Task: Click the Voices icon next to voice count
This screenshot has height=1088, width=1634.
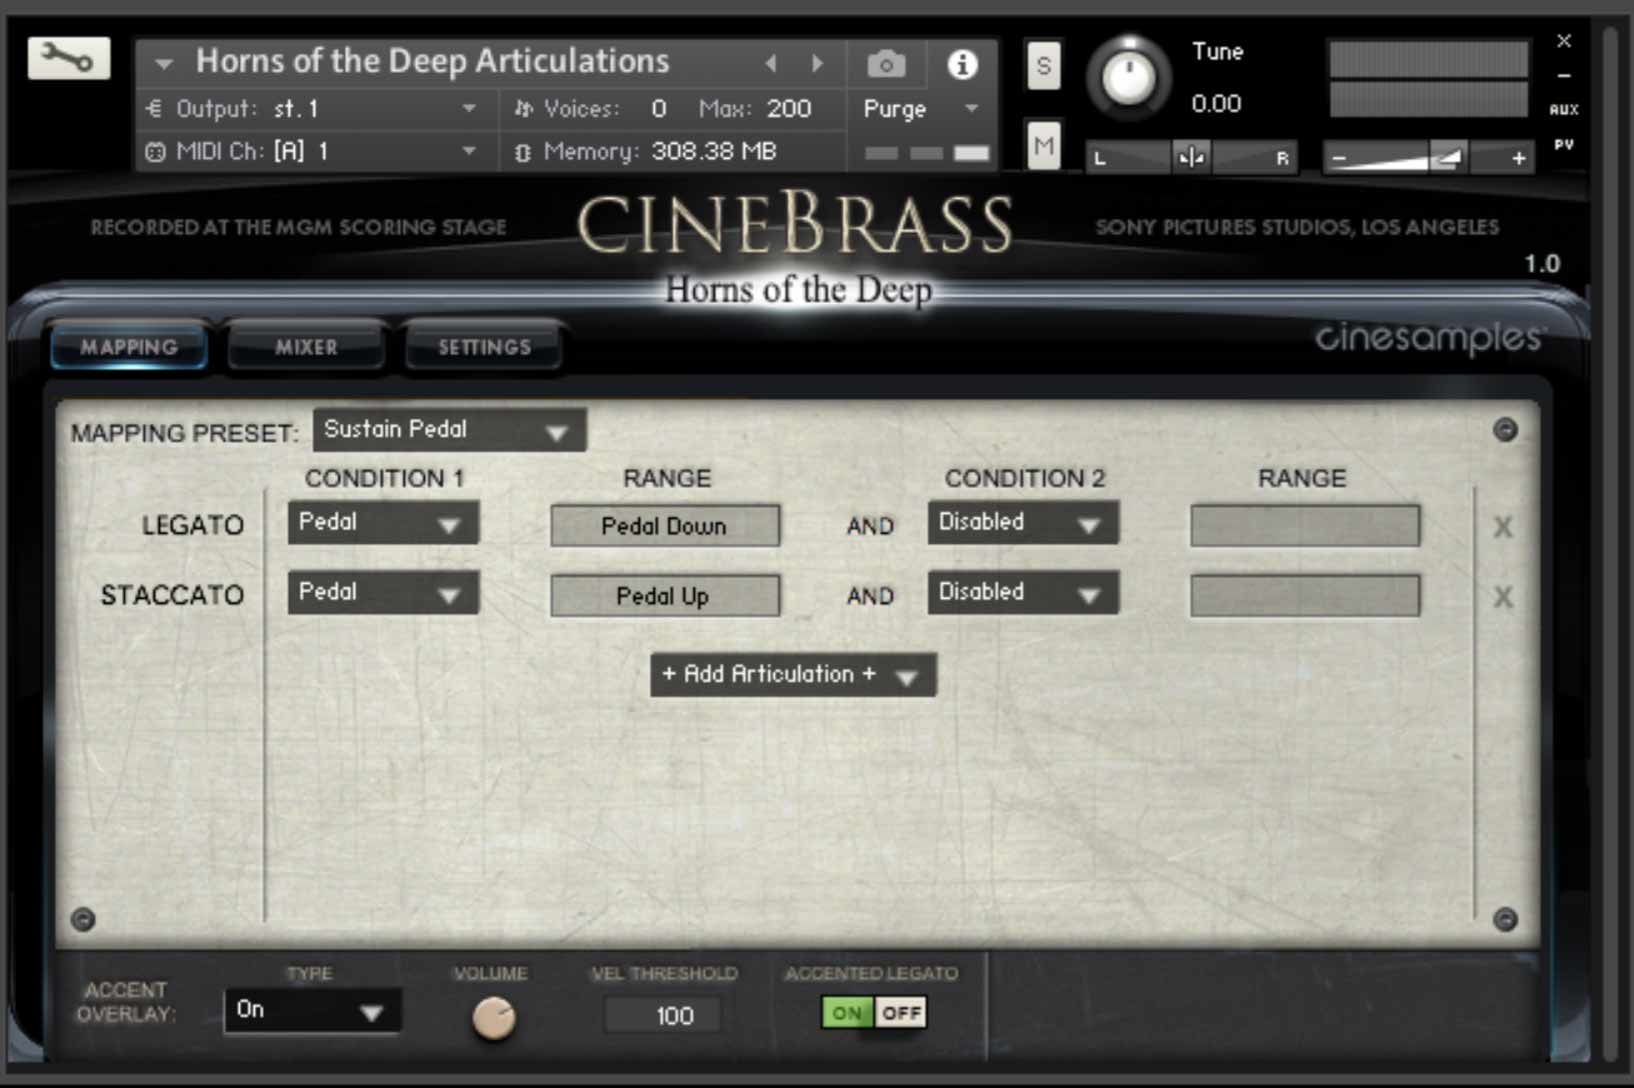Action: pos(522,108)
